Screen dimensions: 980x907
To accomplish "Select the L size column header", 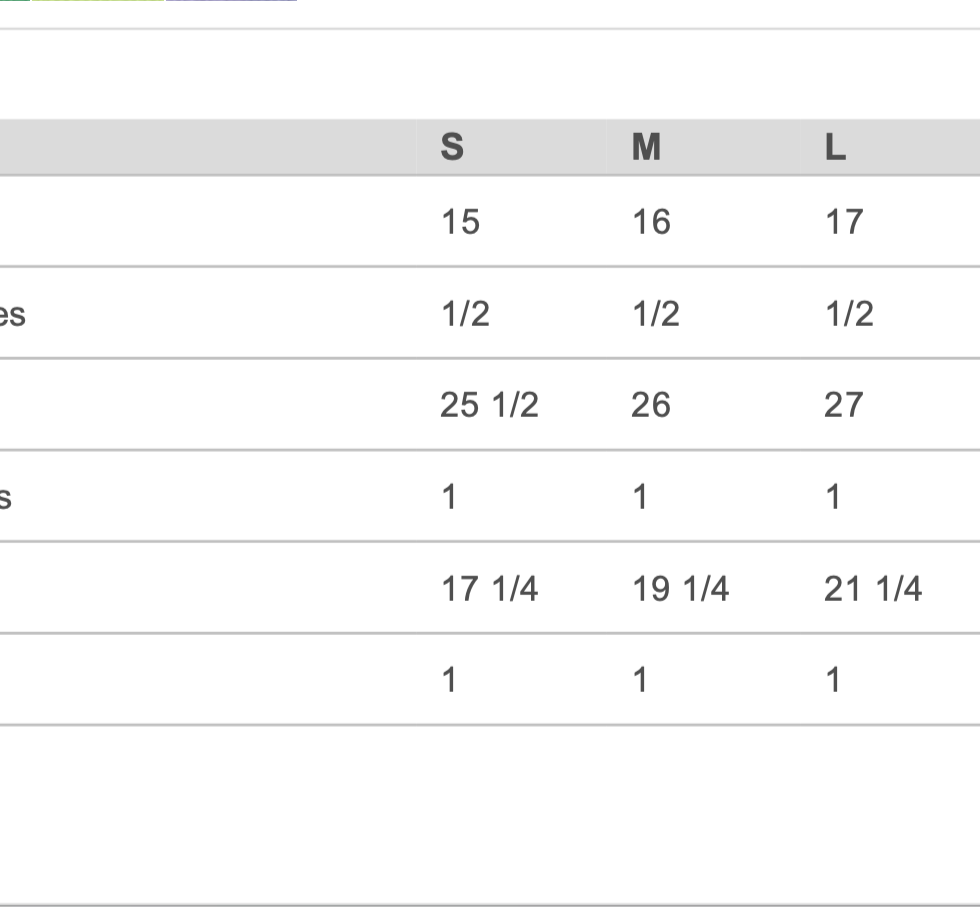I will coord(836,147).
